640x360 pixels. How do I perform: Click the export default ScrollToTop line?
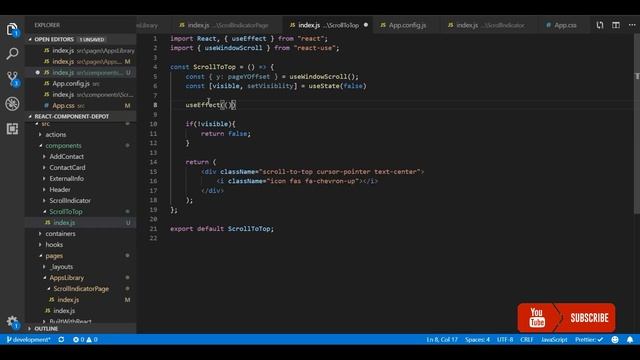[x=222, y=229]
